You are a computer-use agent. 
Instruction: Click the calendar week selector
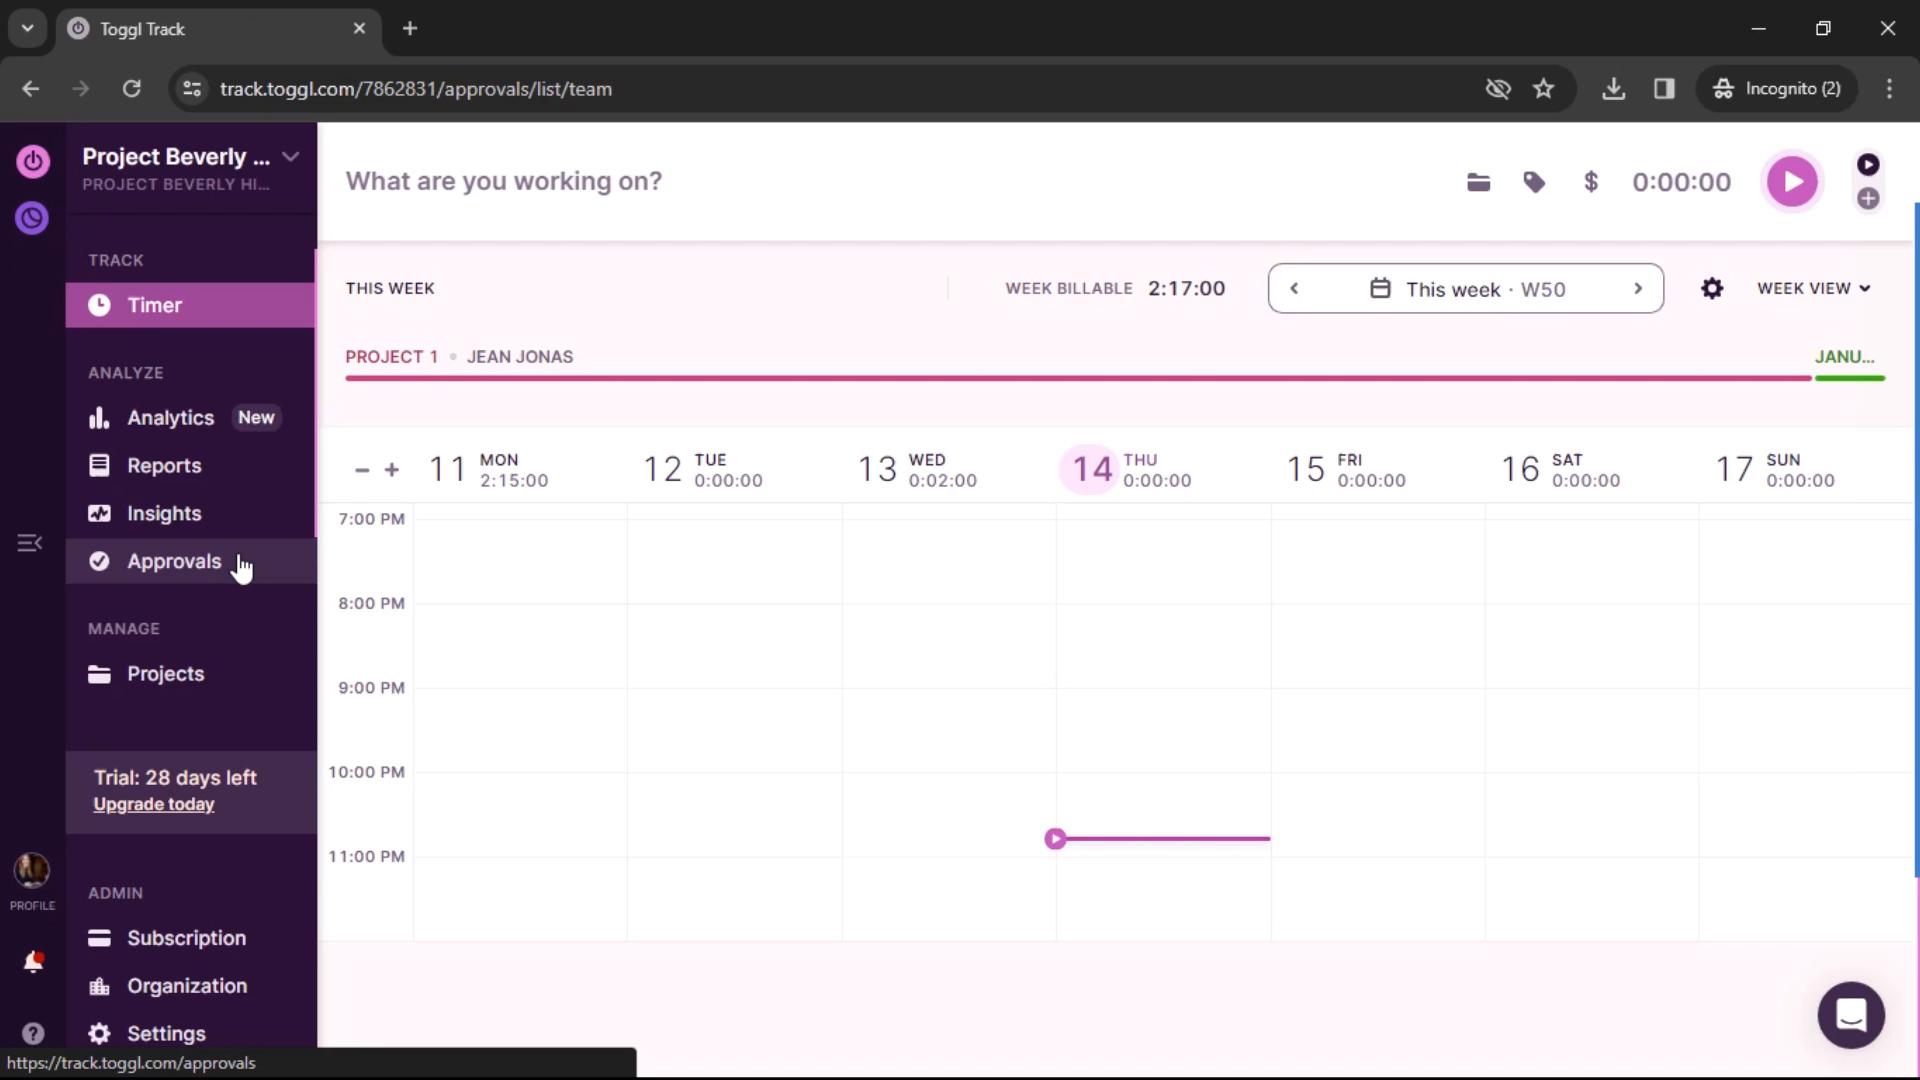tap(1466, 289)
